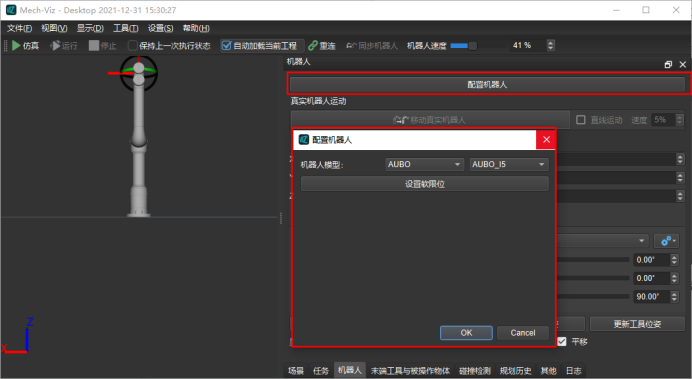Click the 移动真实机器人 button
The image size is (692, 379).
430,120
